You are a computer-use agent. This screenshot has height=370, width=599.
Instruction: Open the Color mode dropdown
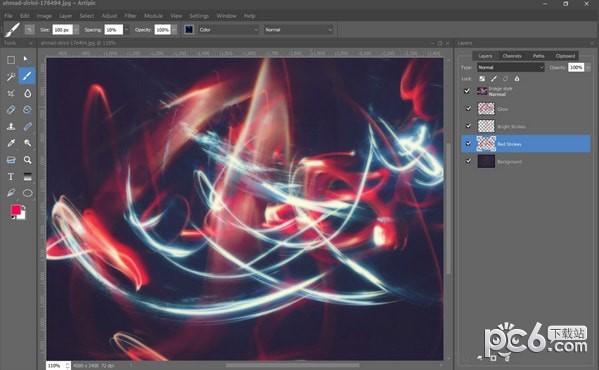(228, 29)
